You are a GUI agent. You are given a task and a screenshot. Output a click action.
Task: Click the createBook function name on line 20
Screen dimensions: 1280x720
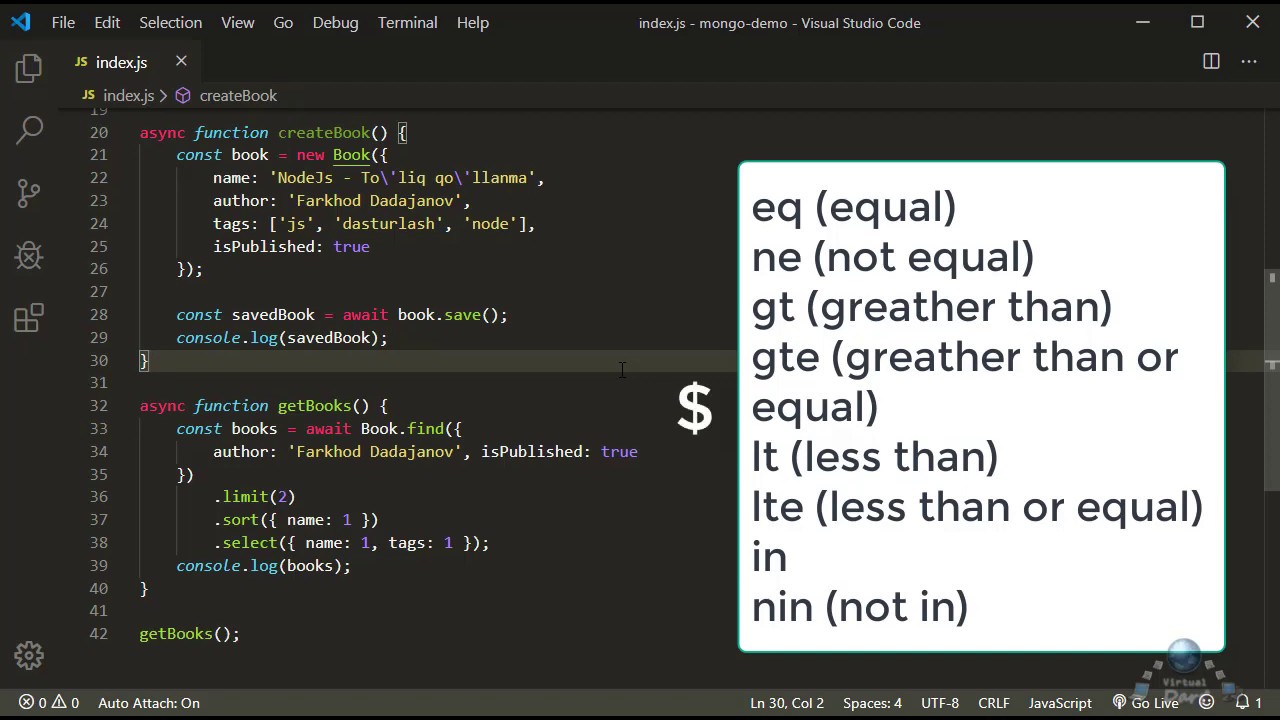coord(324,133)
